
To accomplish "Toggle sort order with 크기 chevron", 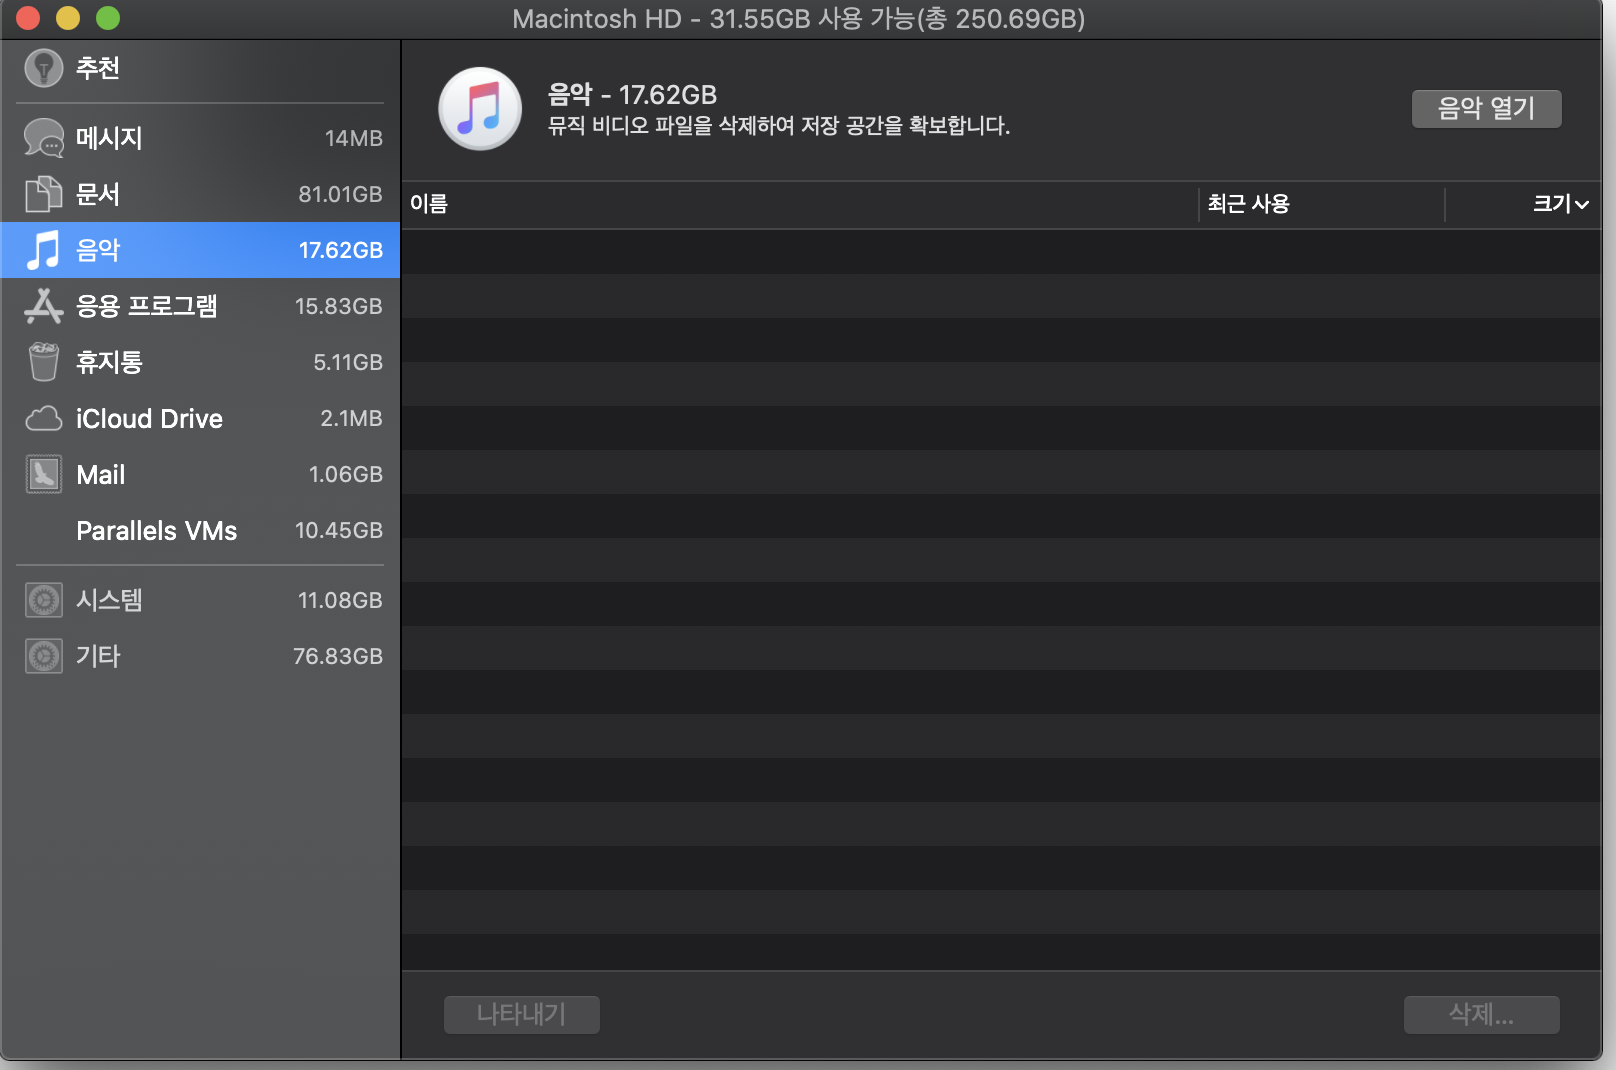I will [x=1581, y=205].
